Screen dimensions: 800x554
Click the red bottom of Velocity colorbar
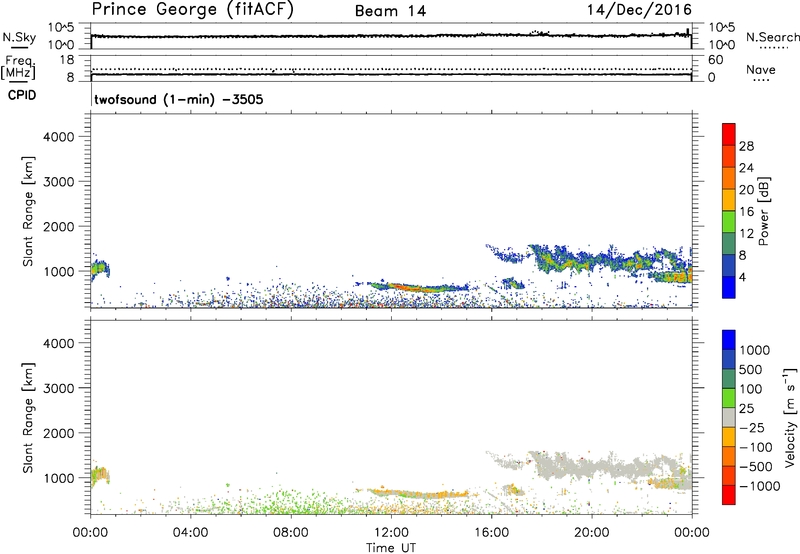tap(729, 495)
